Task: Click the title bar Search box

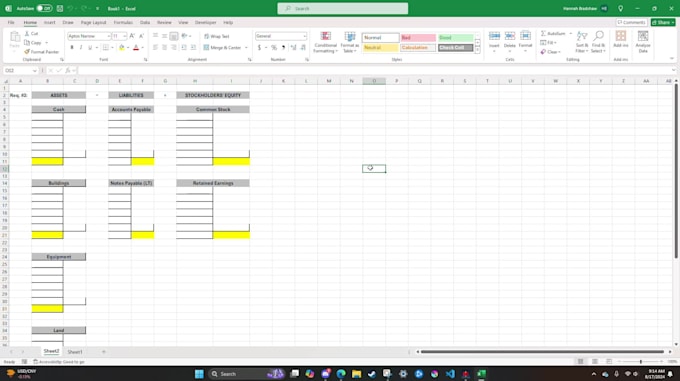Action: click(x=343, y=8)
